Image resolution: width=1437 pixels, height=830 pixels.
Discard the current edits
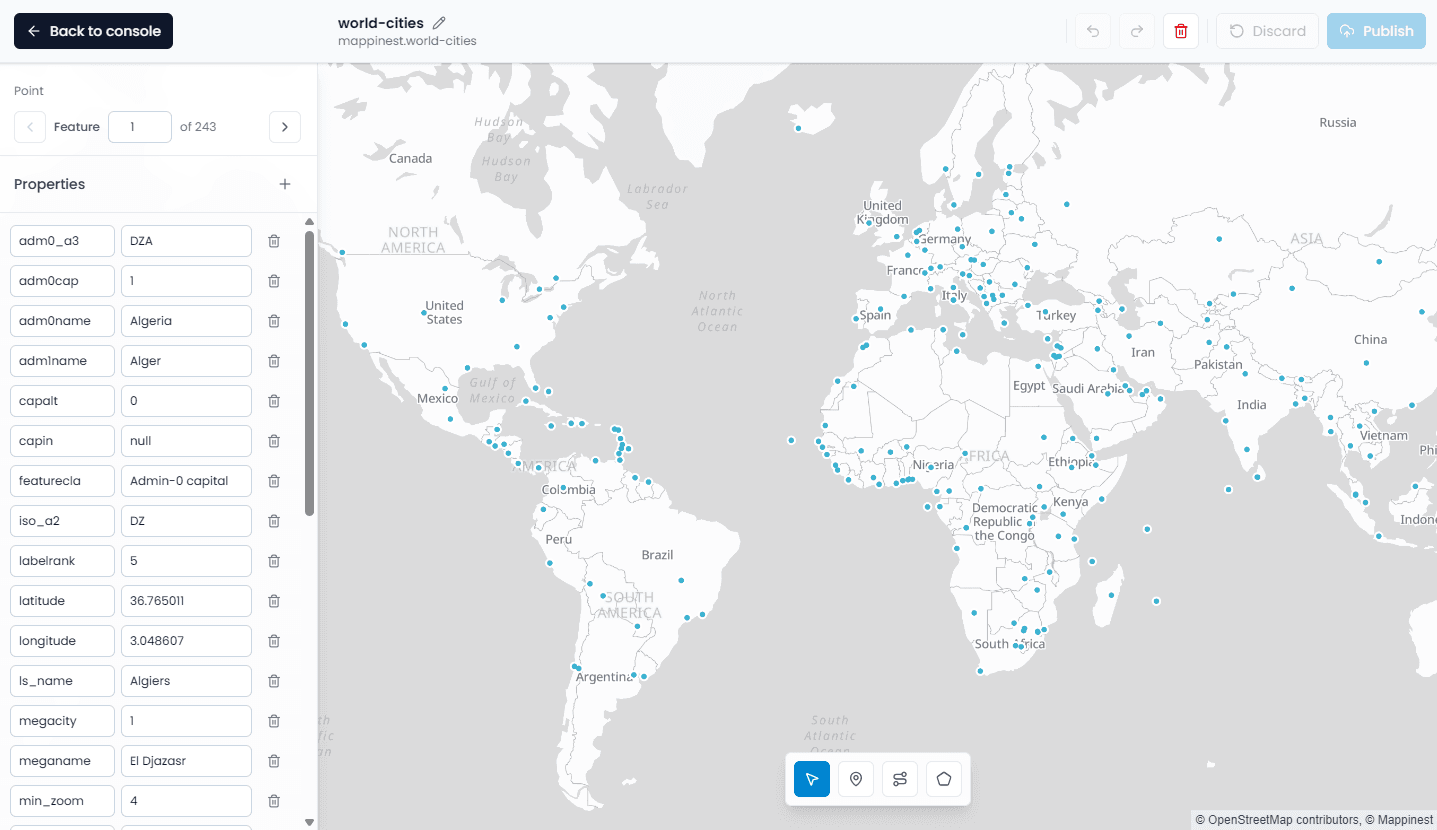point(1267,31)
